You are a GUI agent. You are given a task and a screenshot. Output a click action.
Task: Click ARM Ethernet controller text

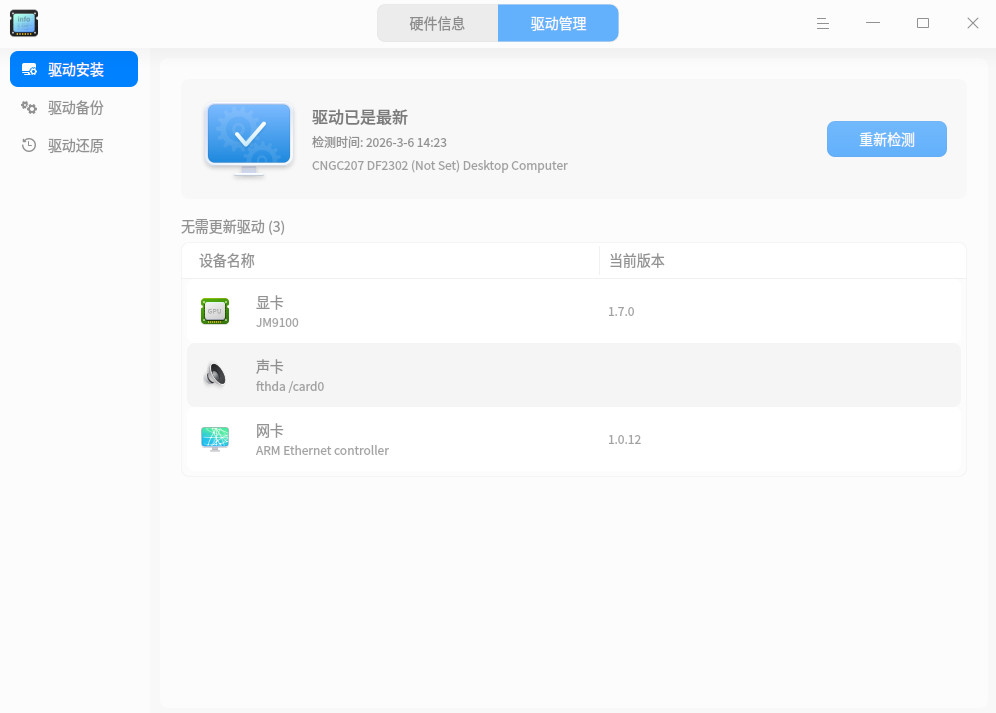pos(322,451)
